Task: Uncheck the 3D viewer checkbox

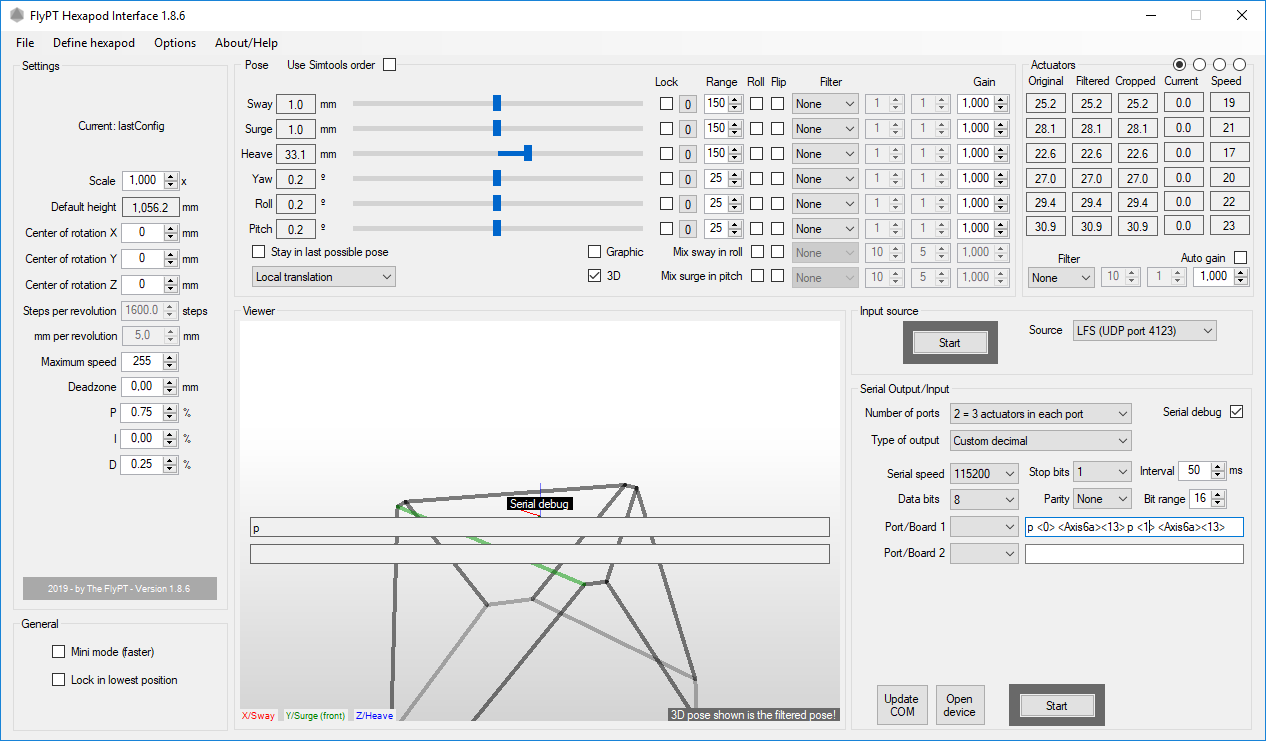Action: 595,276
